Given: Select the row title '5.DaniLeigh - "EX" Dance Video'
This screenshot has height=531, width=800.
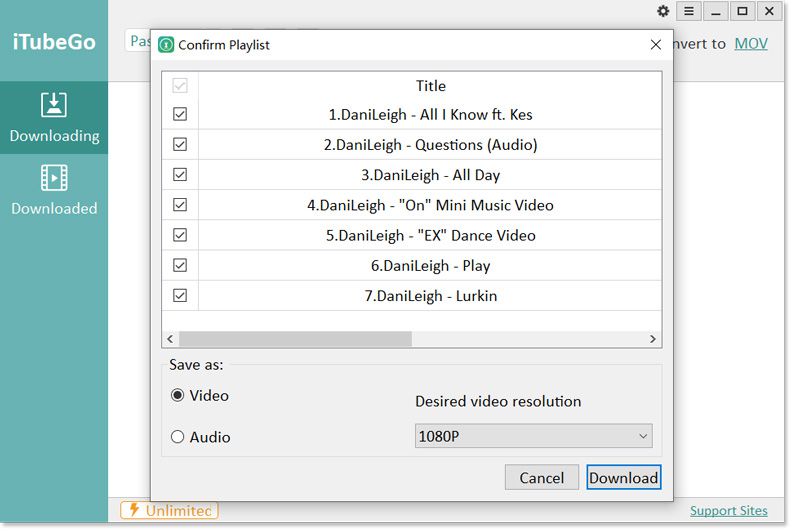Looking at the screenshot, I should [x=430, y=235].
